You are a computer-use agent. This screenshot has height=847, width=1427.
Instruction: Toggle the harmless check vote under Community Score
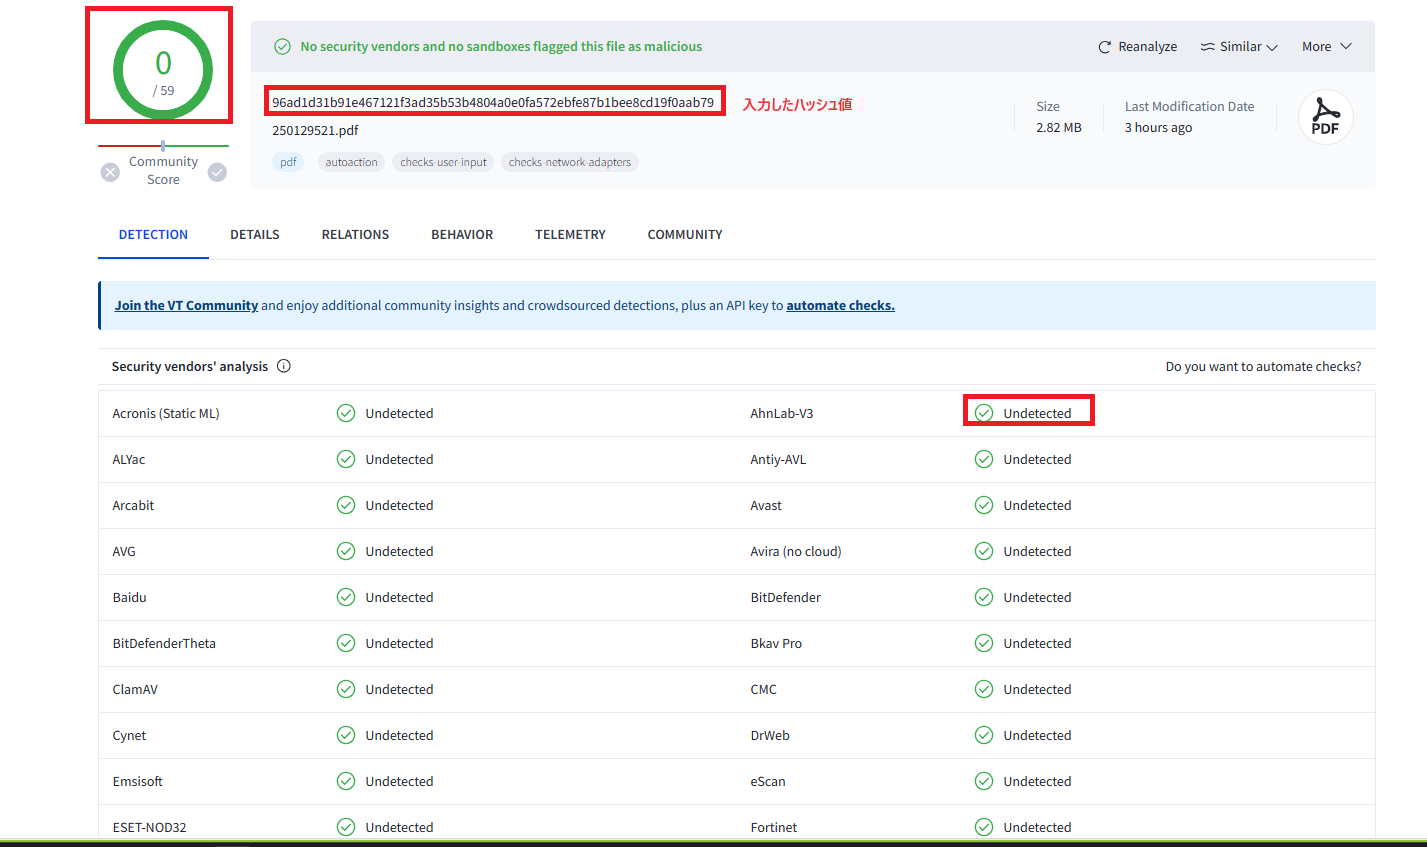point(217,171)
